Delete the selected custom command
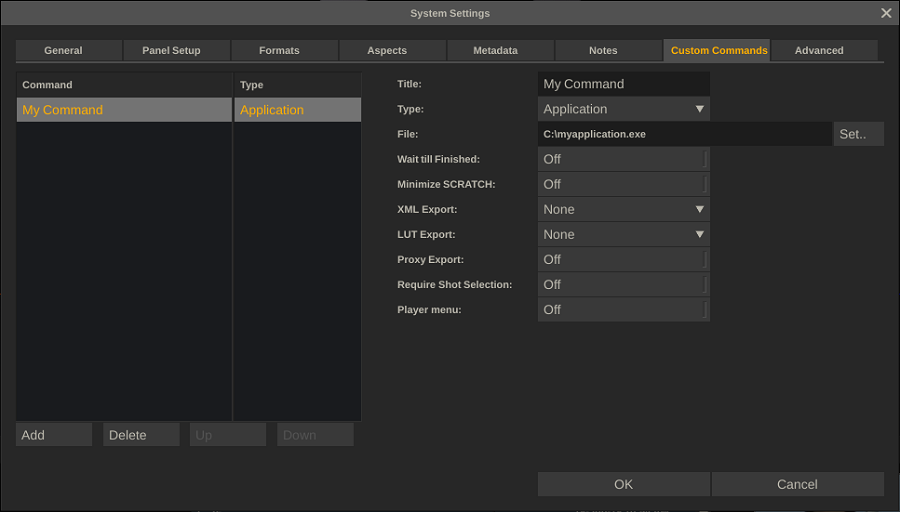900x512 pixels. [141, 435]
